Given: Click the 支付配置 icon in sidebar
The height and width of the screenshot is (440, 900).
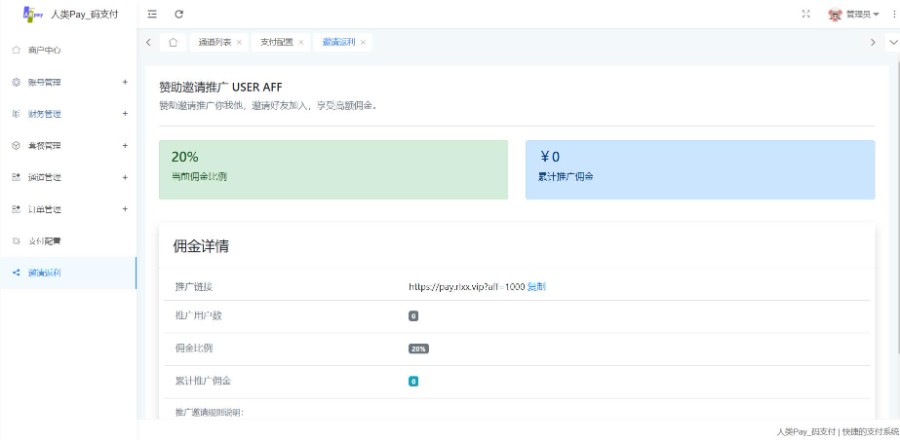Looking at the screenshot, I should [x=16, y=241].
